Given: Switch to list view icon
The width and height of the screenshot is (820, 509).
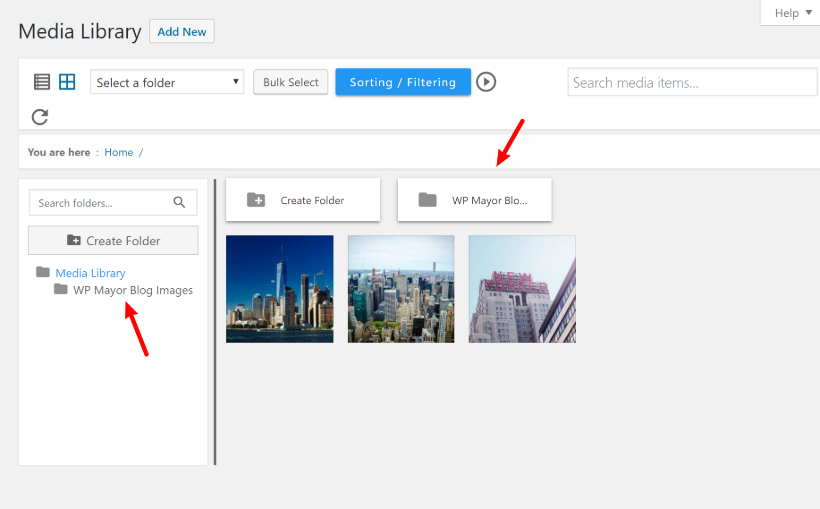Looking at the screenshot, I should coord(42,82).
